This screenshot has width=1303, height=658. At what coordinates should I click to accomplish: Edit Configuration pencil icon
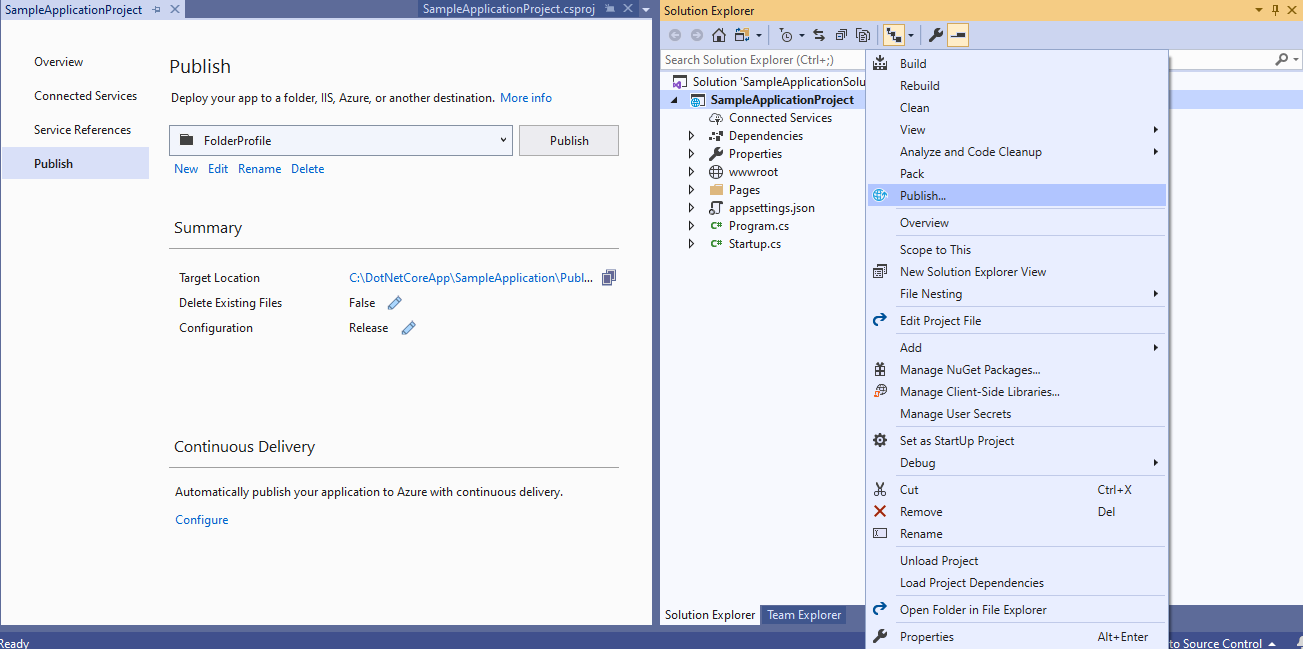tap(408, 328)
